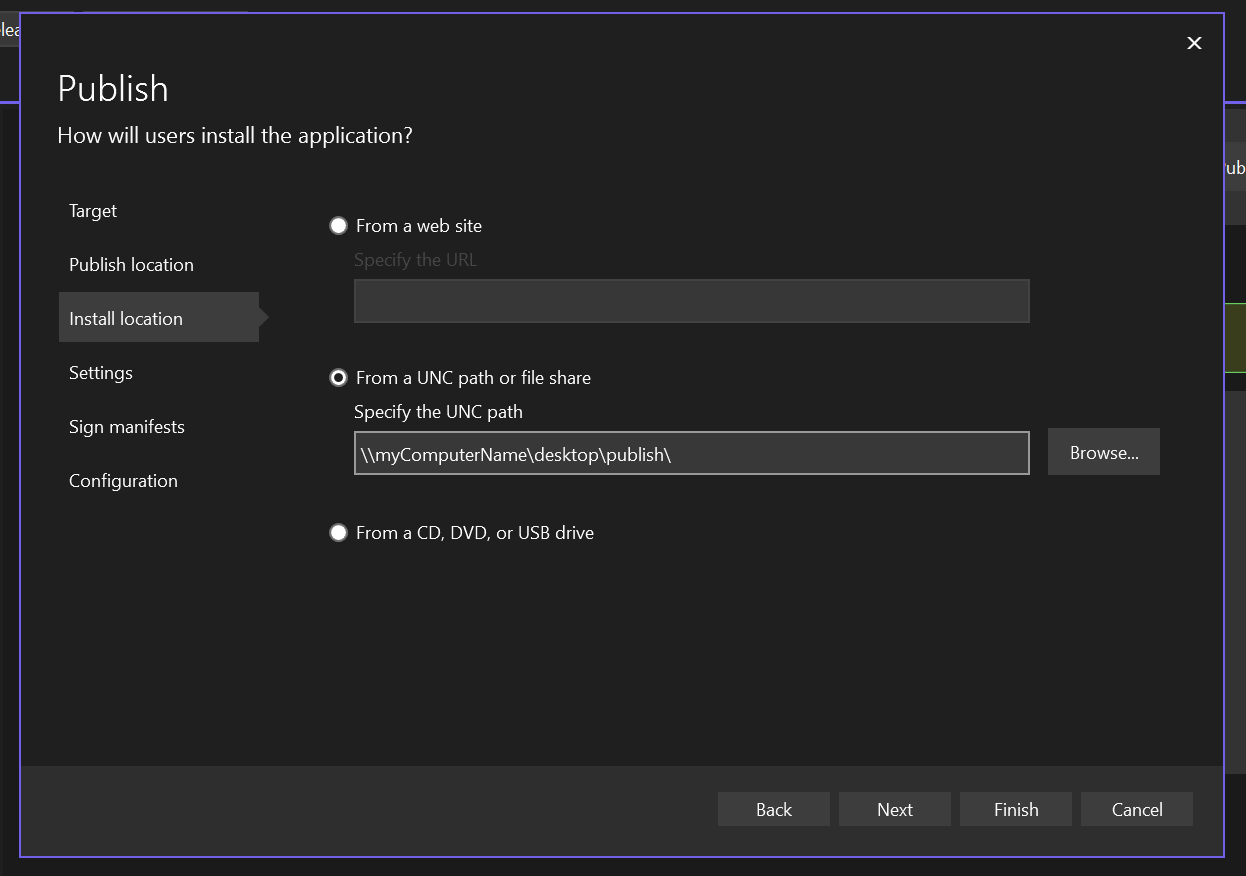Click the disabled URL input field
Image resolution: width=1246 pixels, height=876 pixels.
point(691,300)
